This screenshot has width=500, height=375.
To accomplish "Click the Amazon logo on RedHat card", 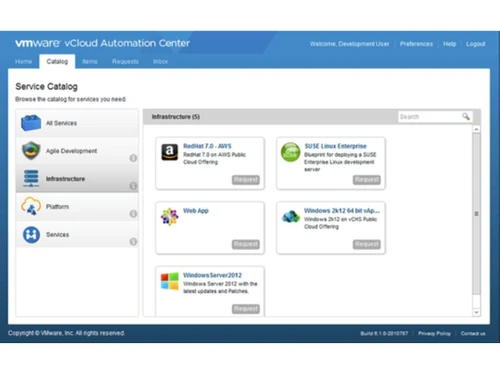I will [x=170, y=152].
